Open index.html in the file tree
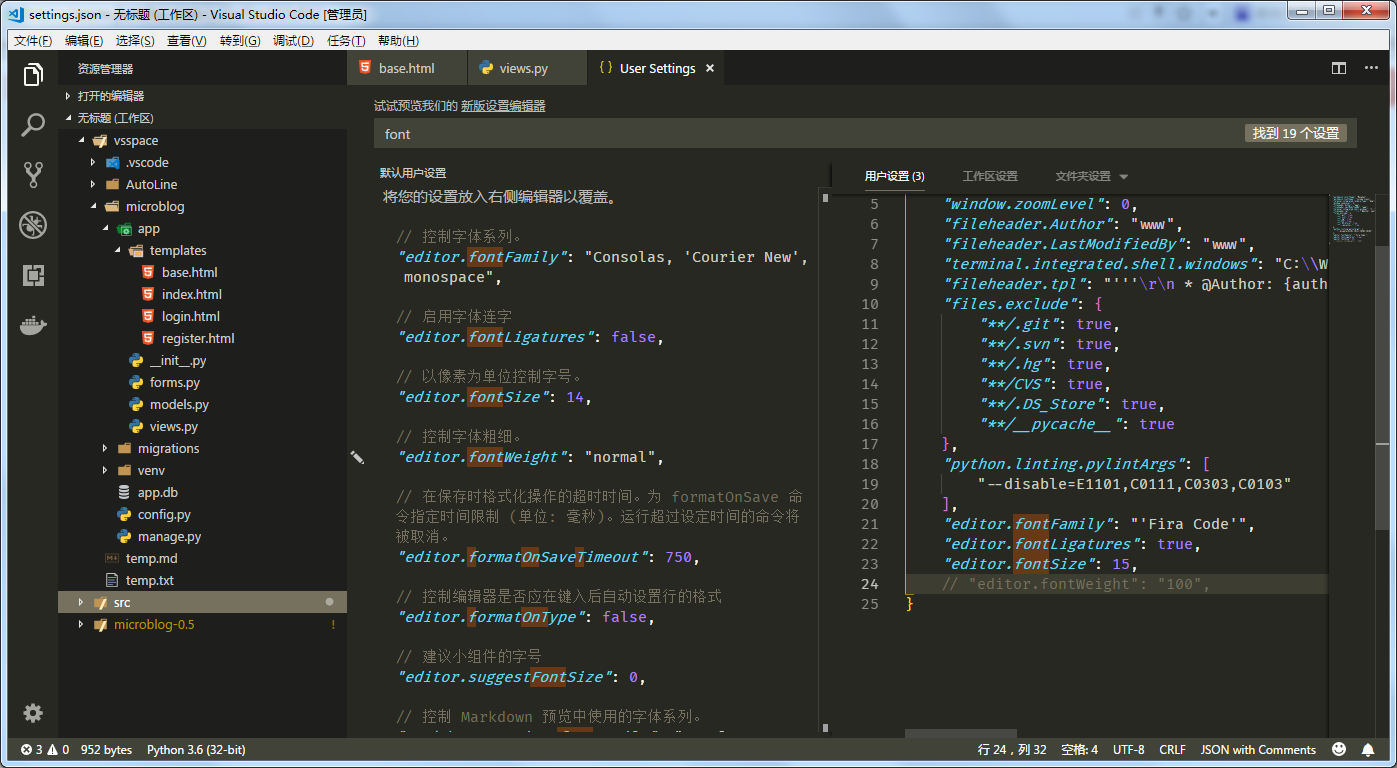 [x=192, y=294]
